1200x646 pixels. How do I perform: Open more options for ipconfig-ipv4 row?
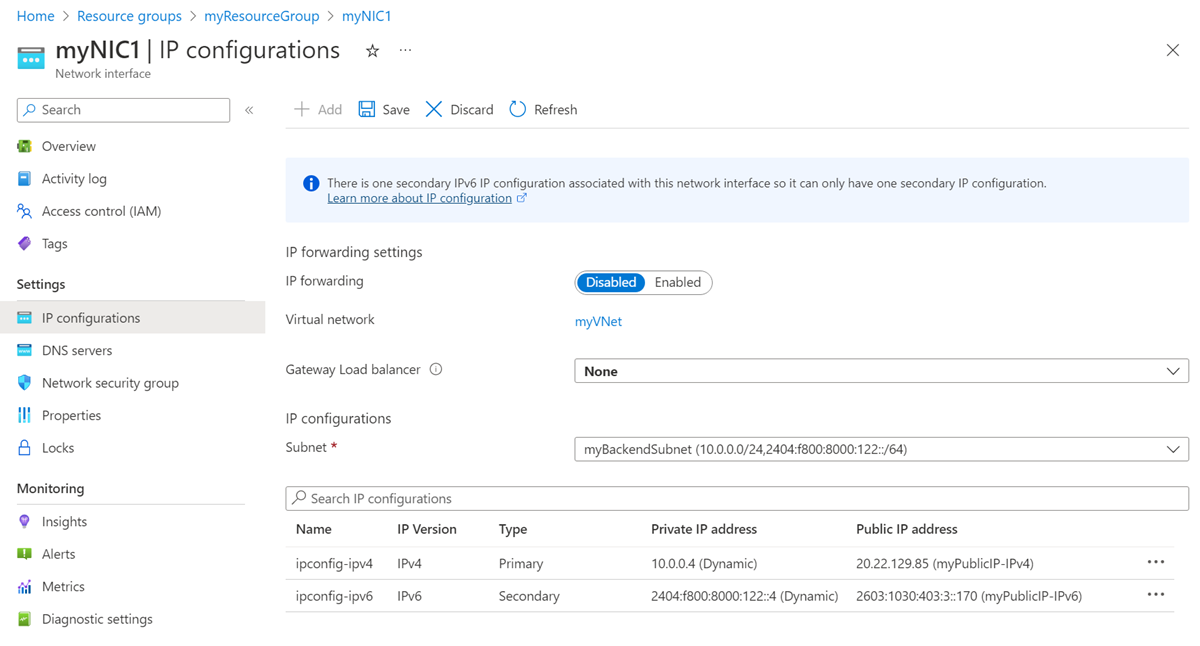[x=1155, y=563]
